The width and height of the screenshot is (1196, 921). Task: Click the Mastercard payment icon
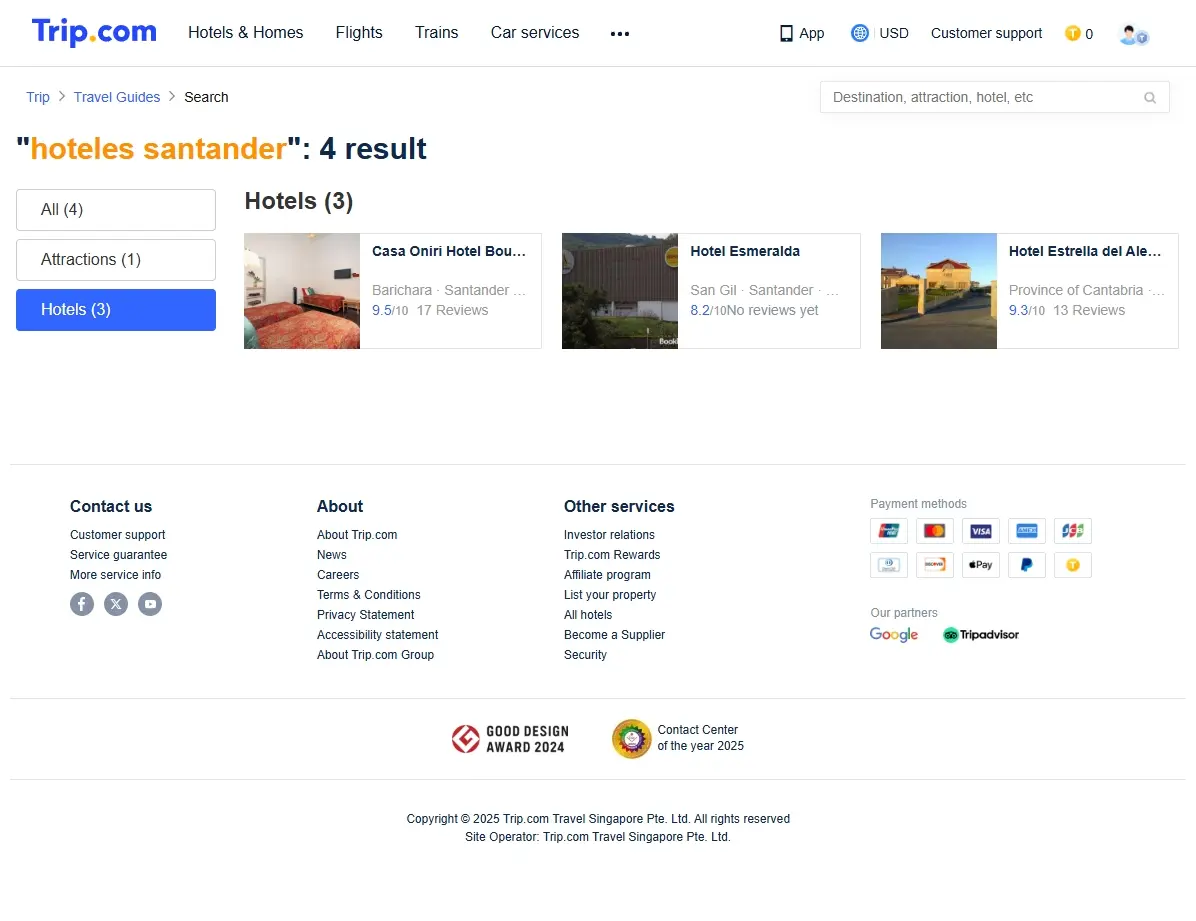934,530
